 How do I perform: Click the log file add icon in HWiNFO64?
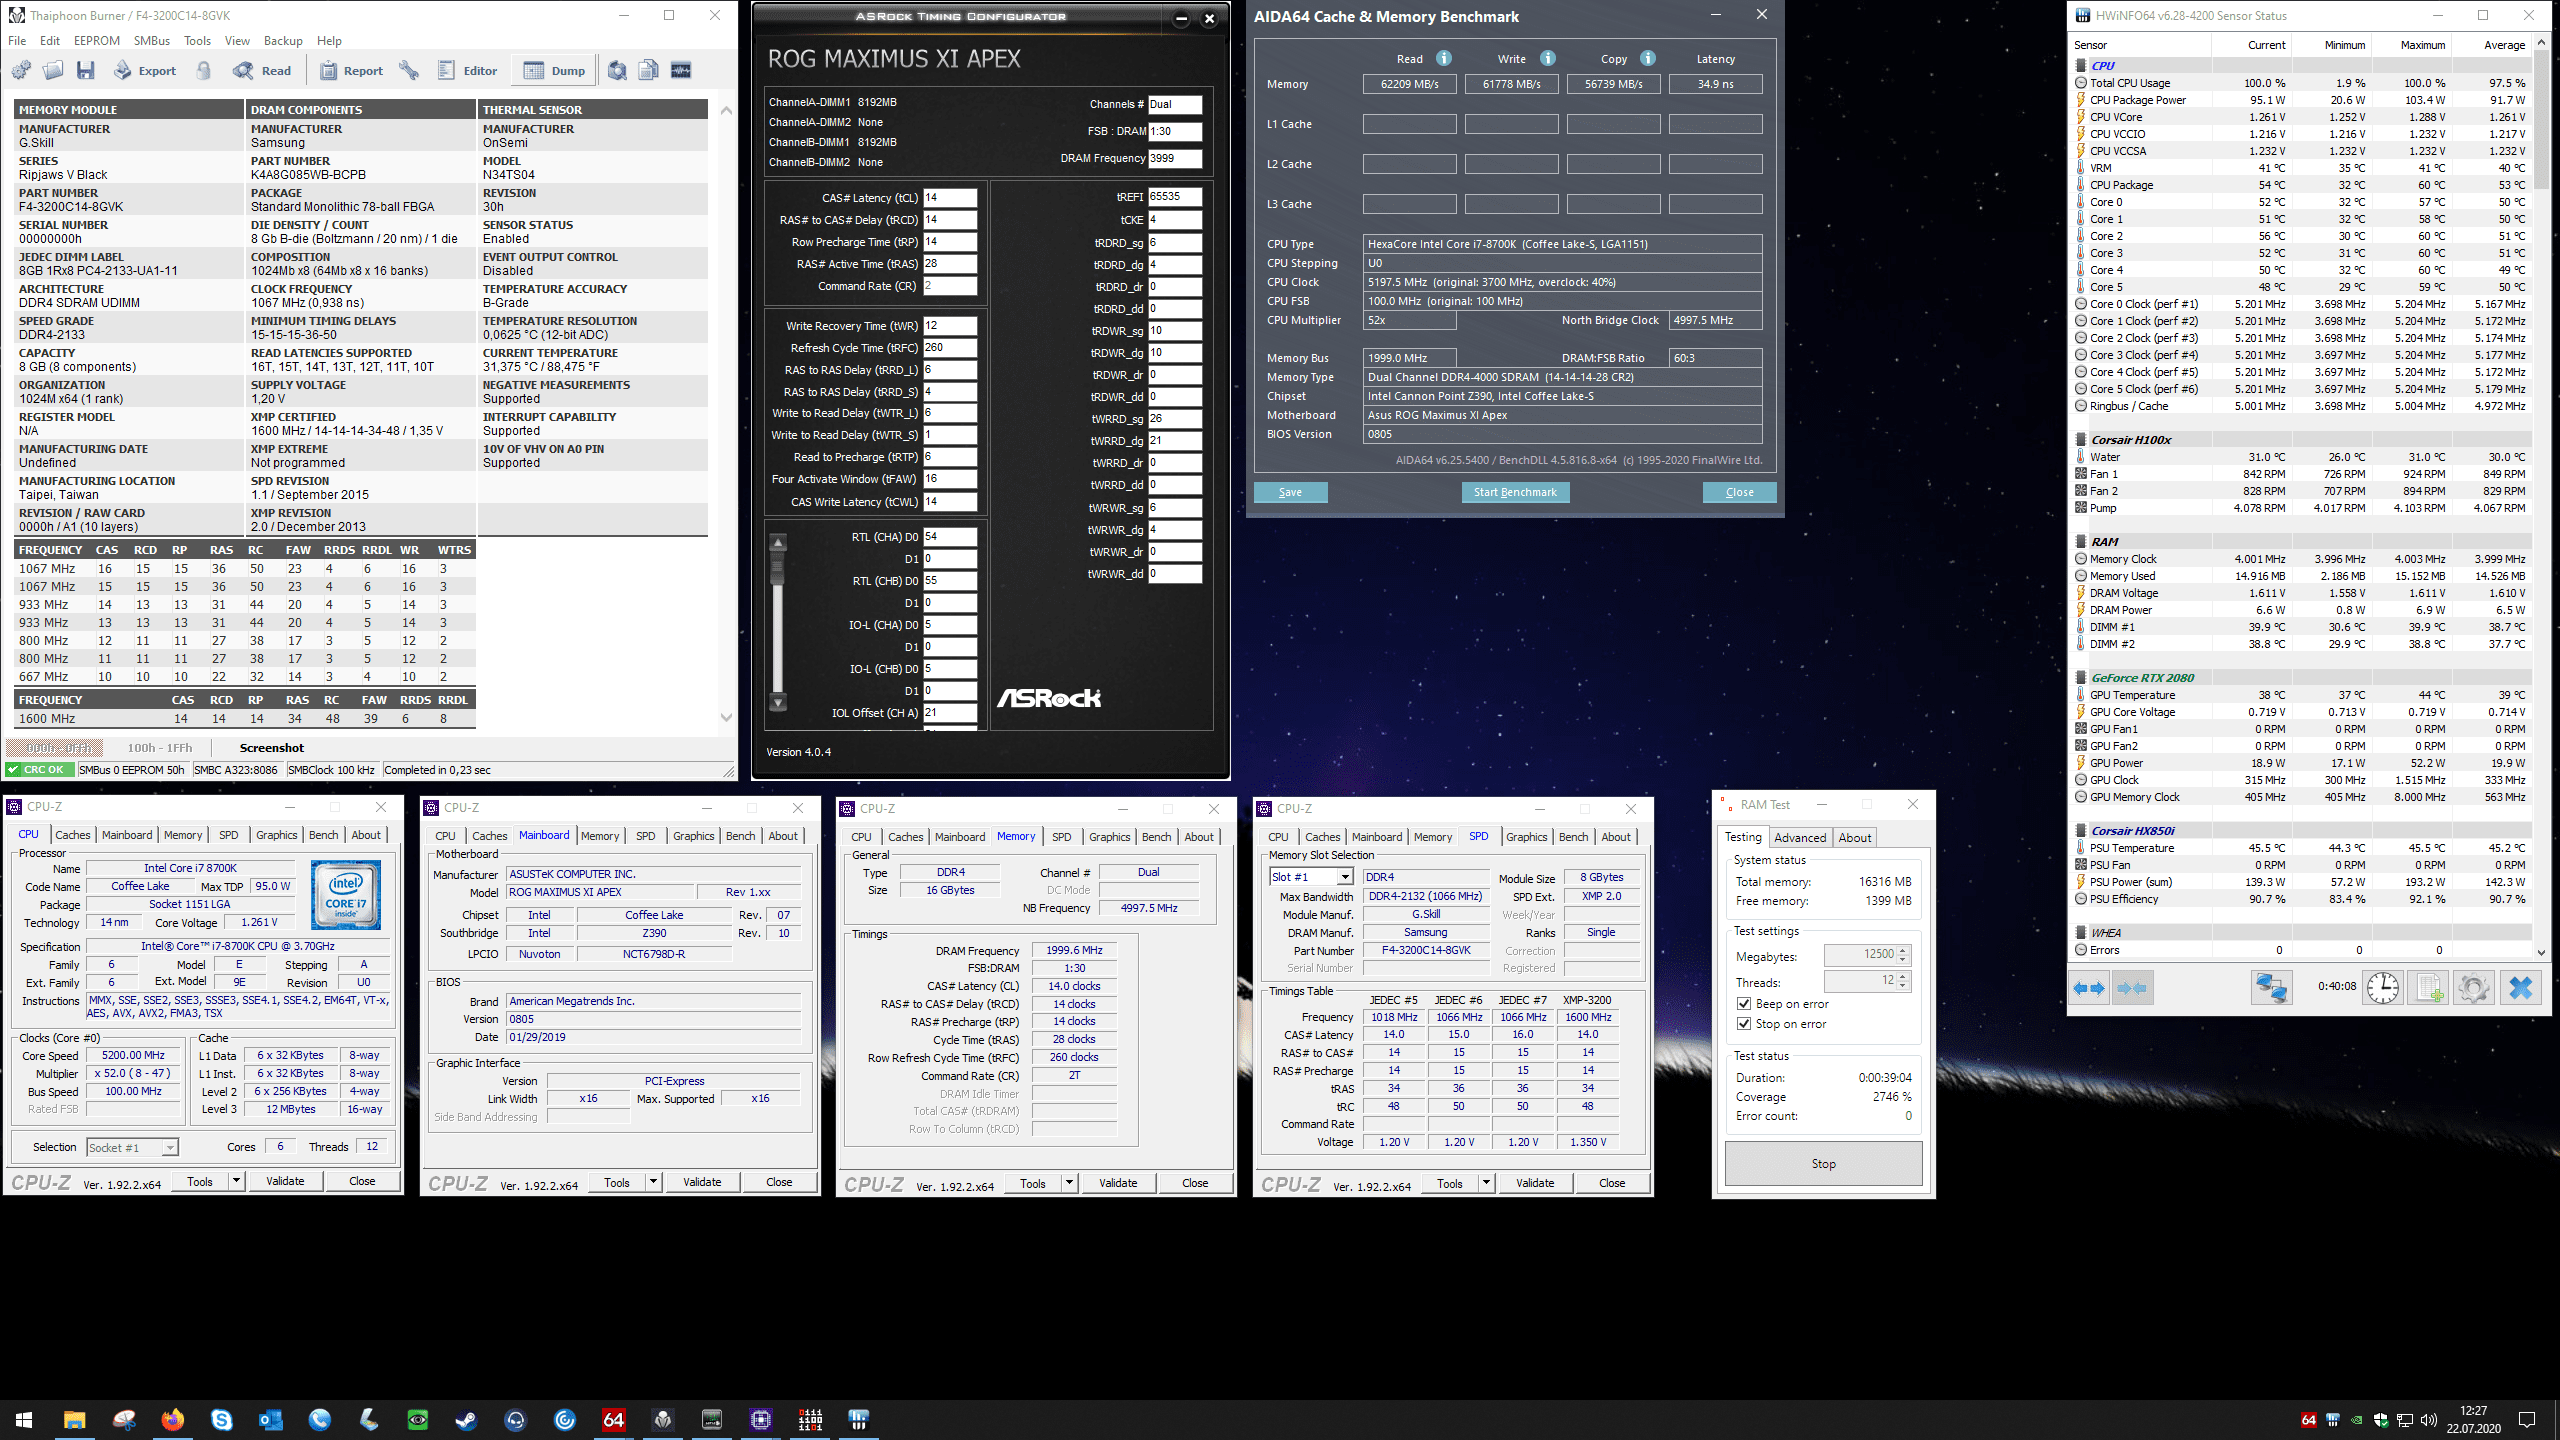tap(2428, 988)
